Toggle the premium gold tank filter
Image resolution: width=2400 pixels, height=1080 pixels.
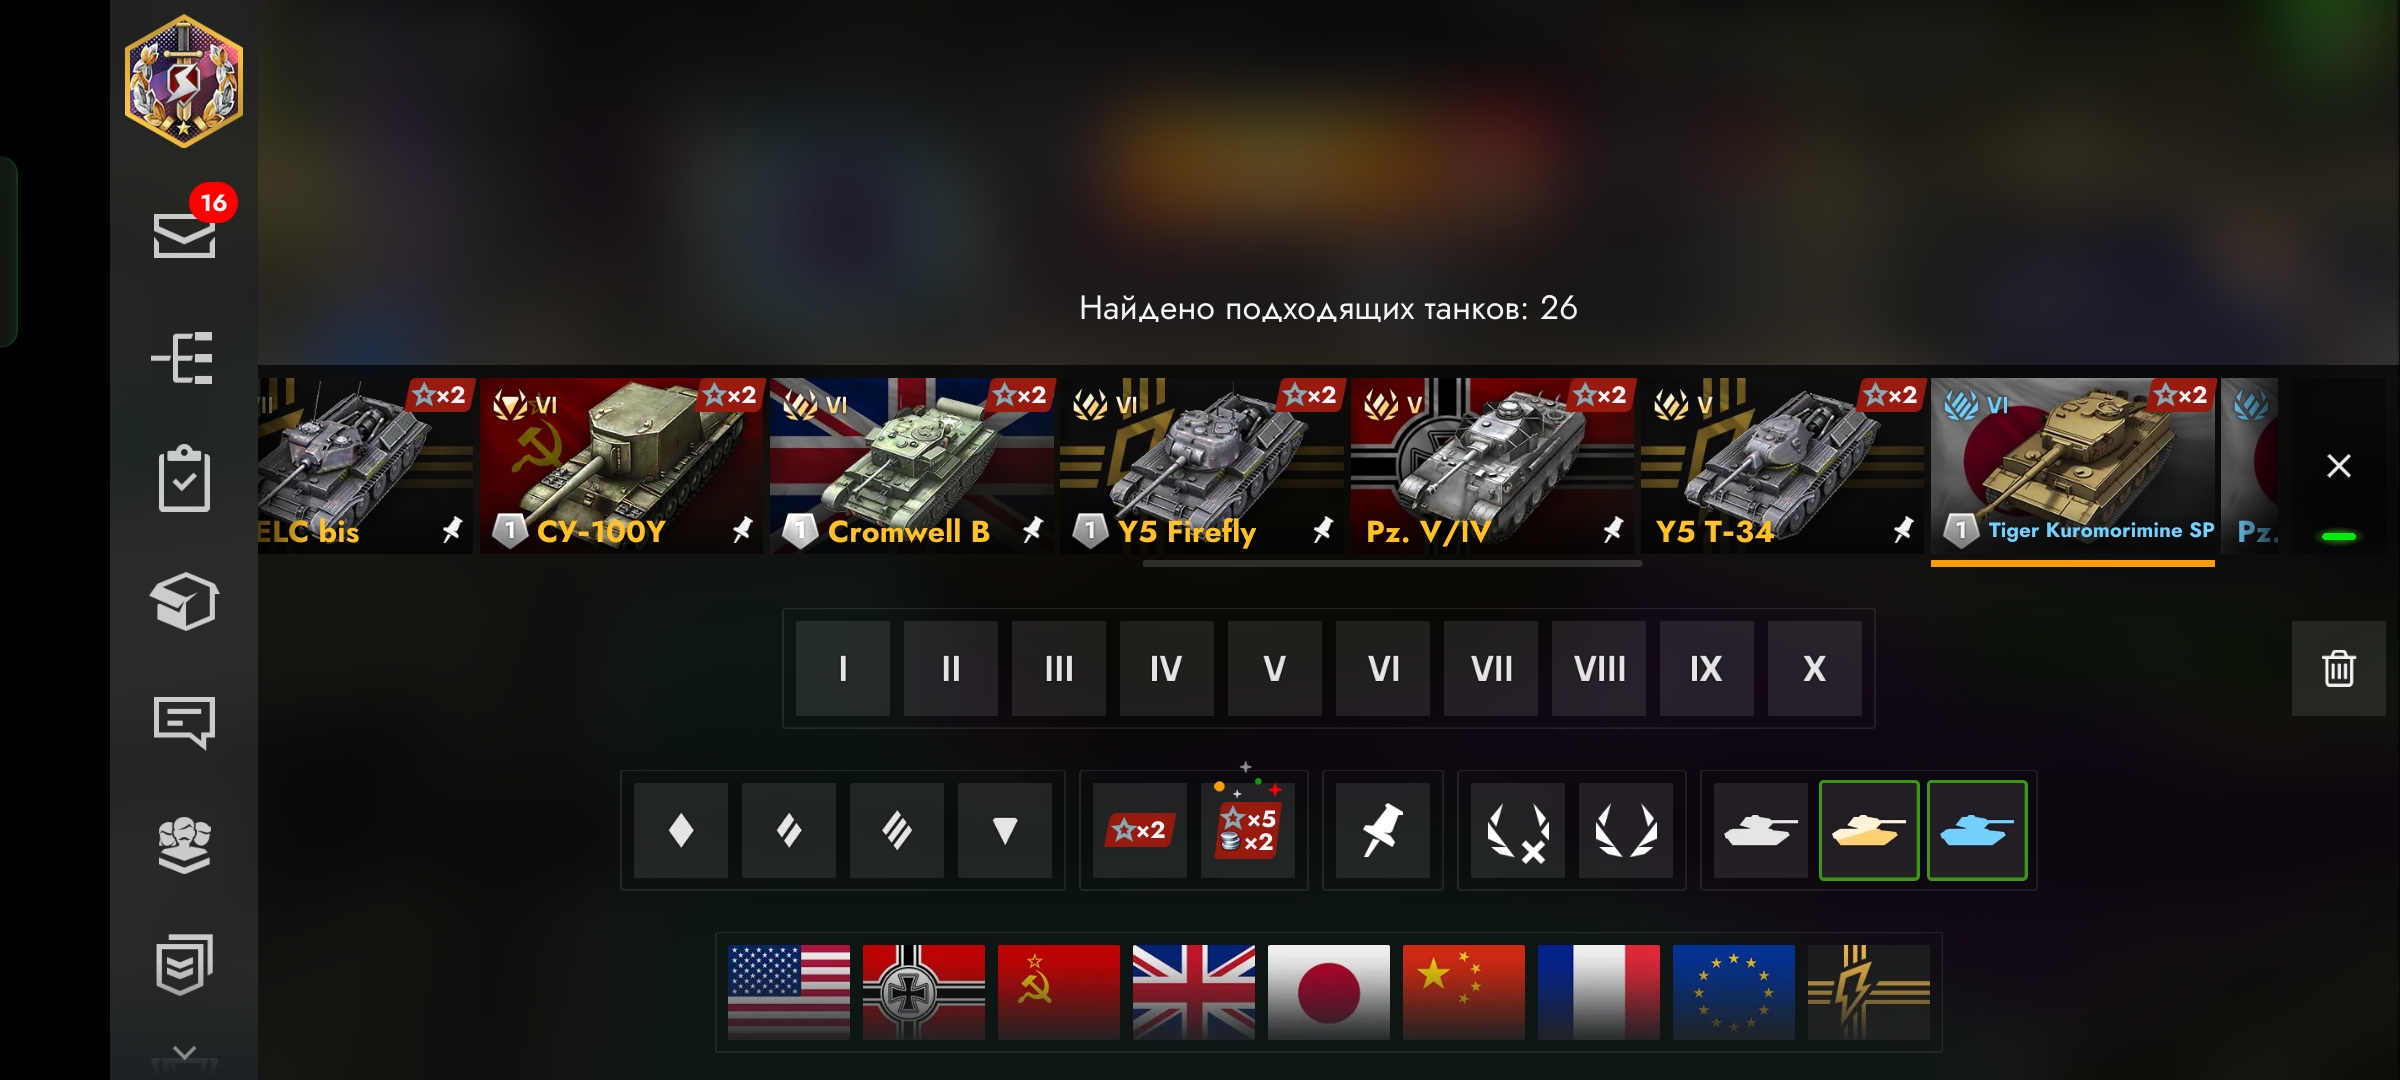pos(1868,830)
